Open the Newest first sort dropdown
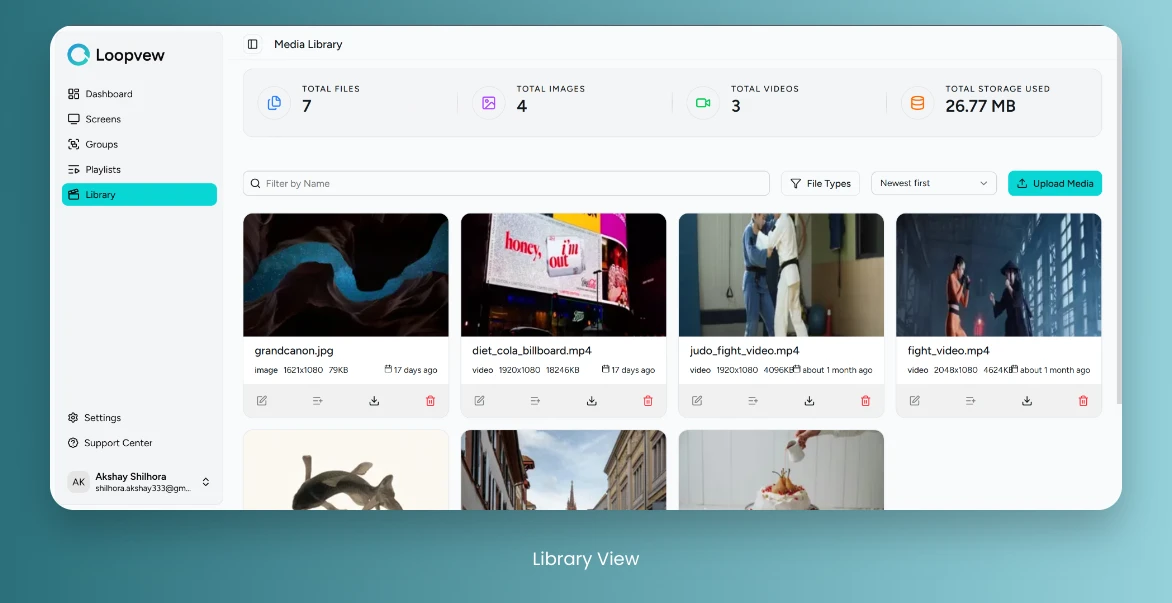 click(934, 183)
